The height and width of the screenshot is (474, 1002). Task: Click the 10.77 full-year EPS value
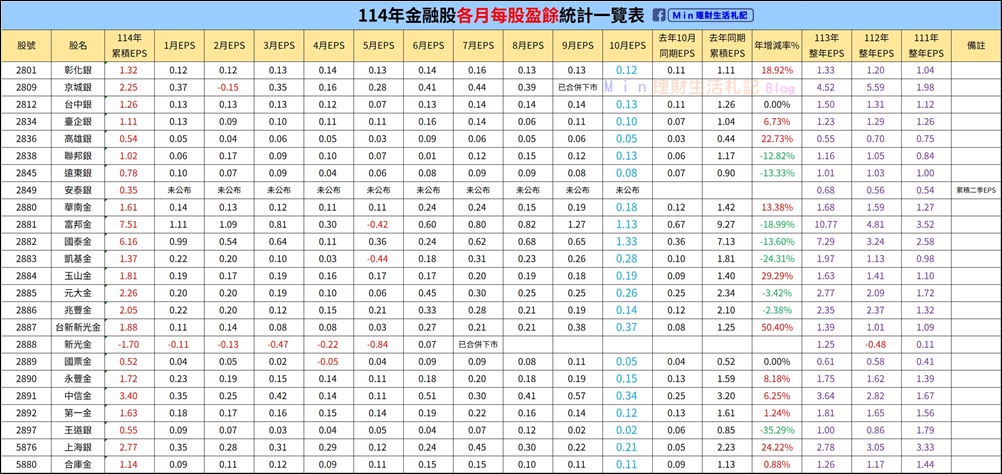point(826,224)
